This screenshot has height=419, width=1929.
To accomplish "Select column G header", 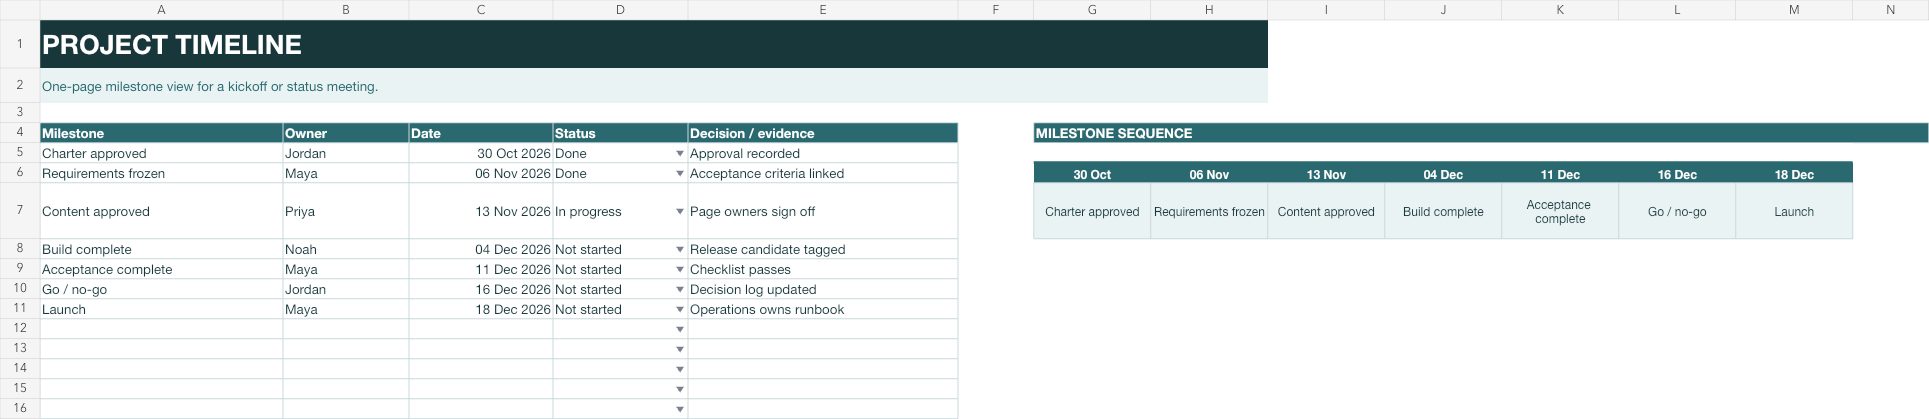I will (x=1092, y=10).
